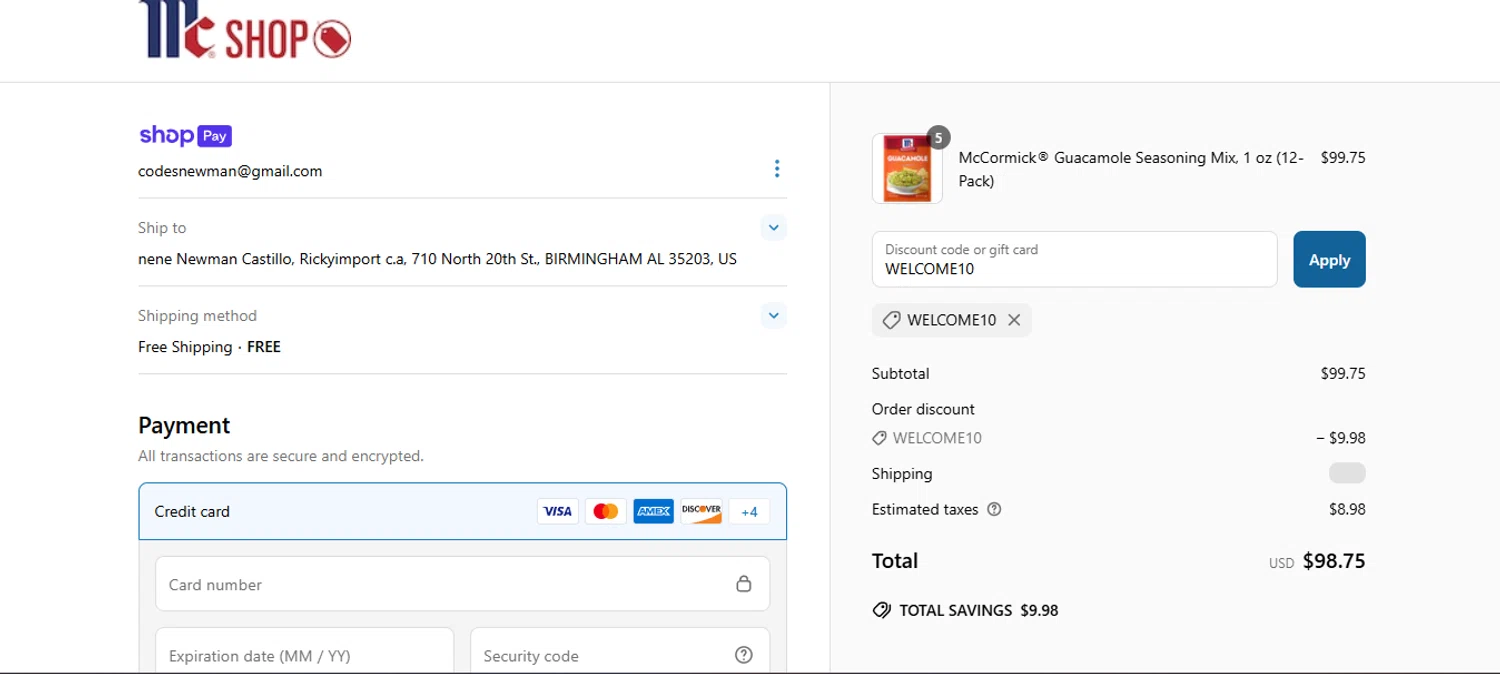The width and height of the screenshot is (1500, 674).
Task: Click the loading Shipping cost placeholder
Action: coord(1347,473)
